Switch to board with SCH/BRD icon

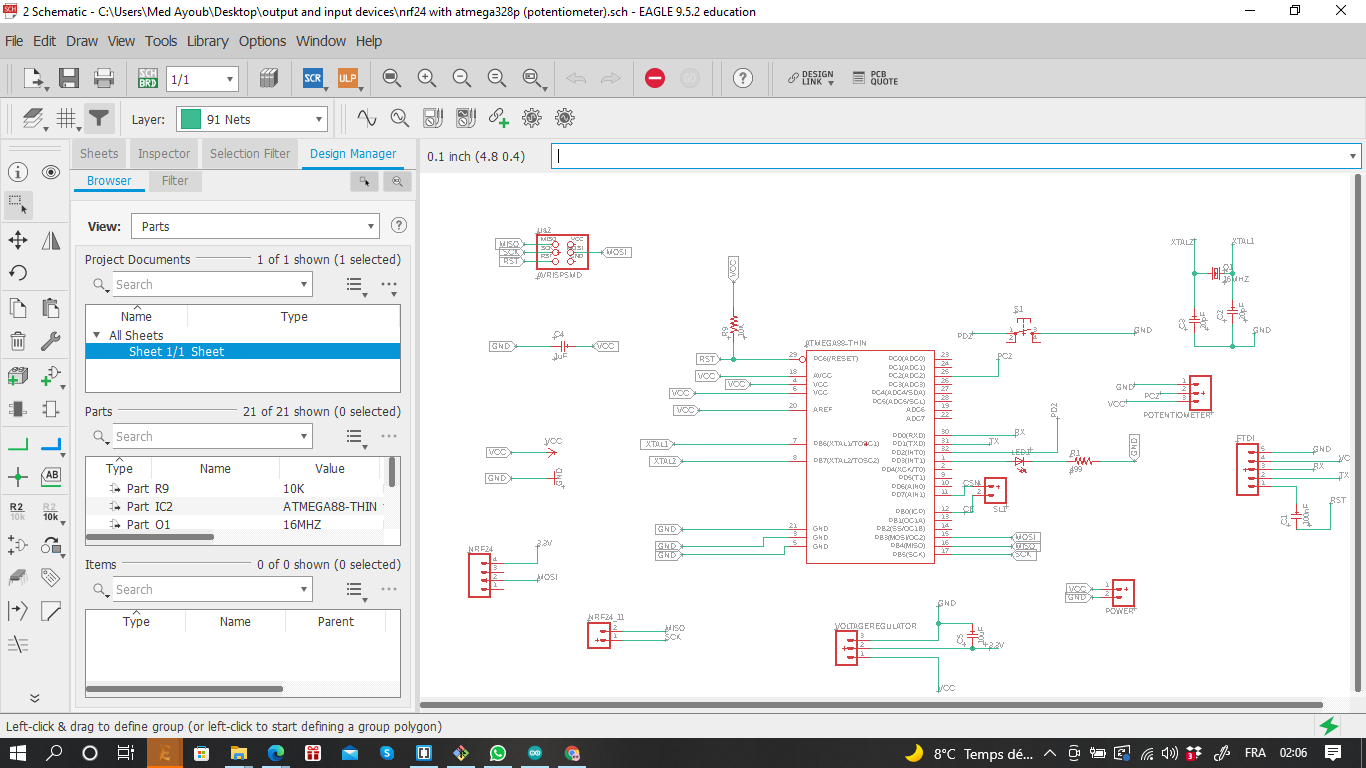coord(147,78)
